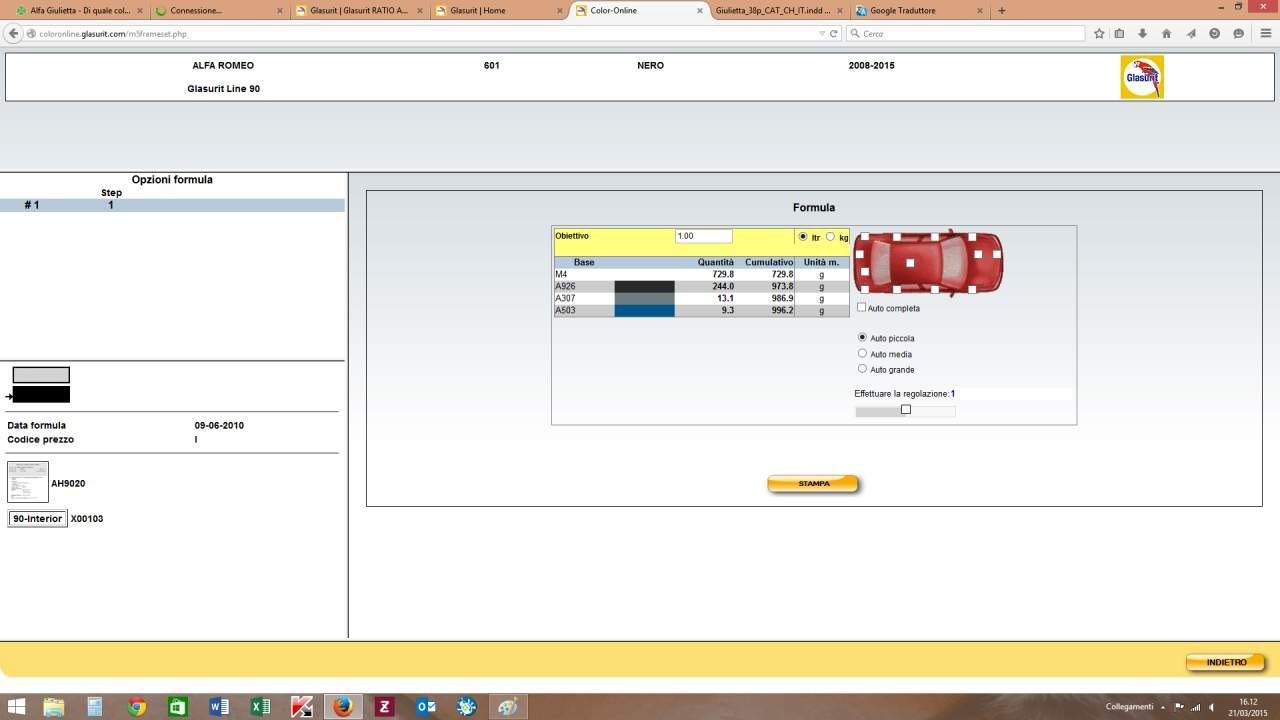Image resolution: width=1280 pixels, height=720 pixels.
Task: Click the black A926 color swatch
Action: point(644,287)
